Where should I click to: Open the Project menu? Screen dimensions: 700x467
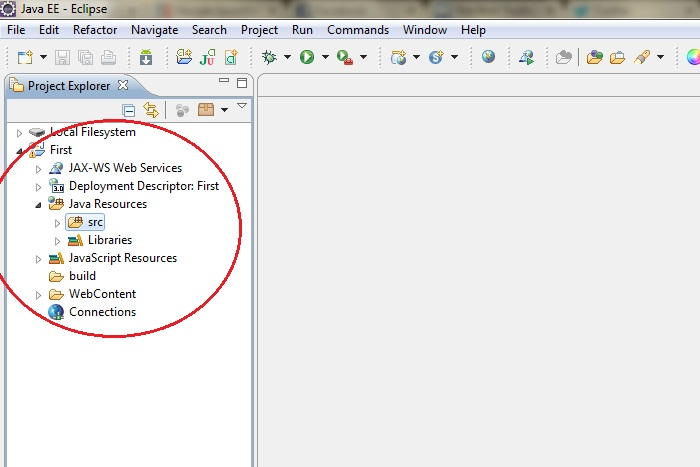pyautogui.click(x=259, y=30)
